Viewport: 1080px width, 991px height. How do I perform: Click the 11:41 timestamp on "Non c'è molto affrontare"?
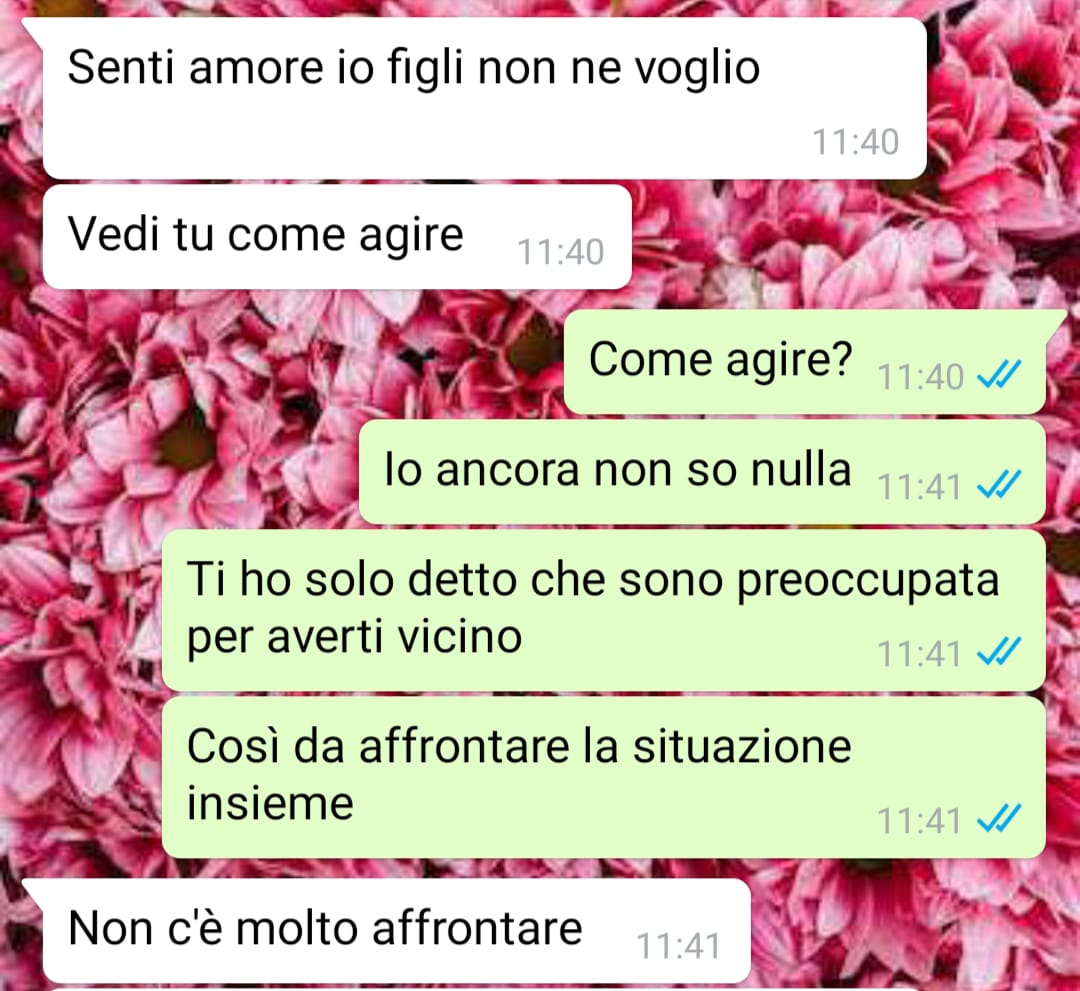pos(678,946)
